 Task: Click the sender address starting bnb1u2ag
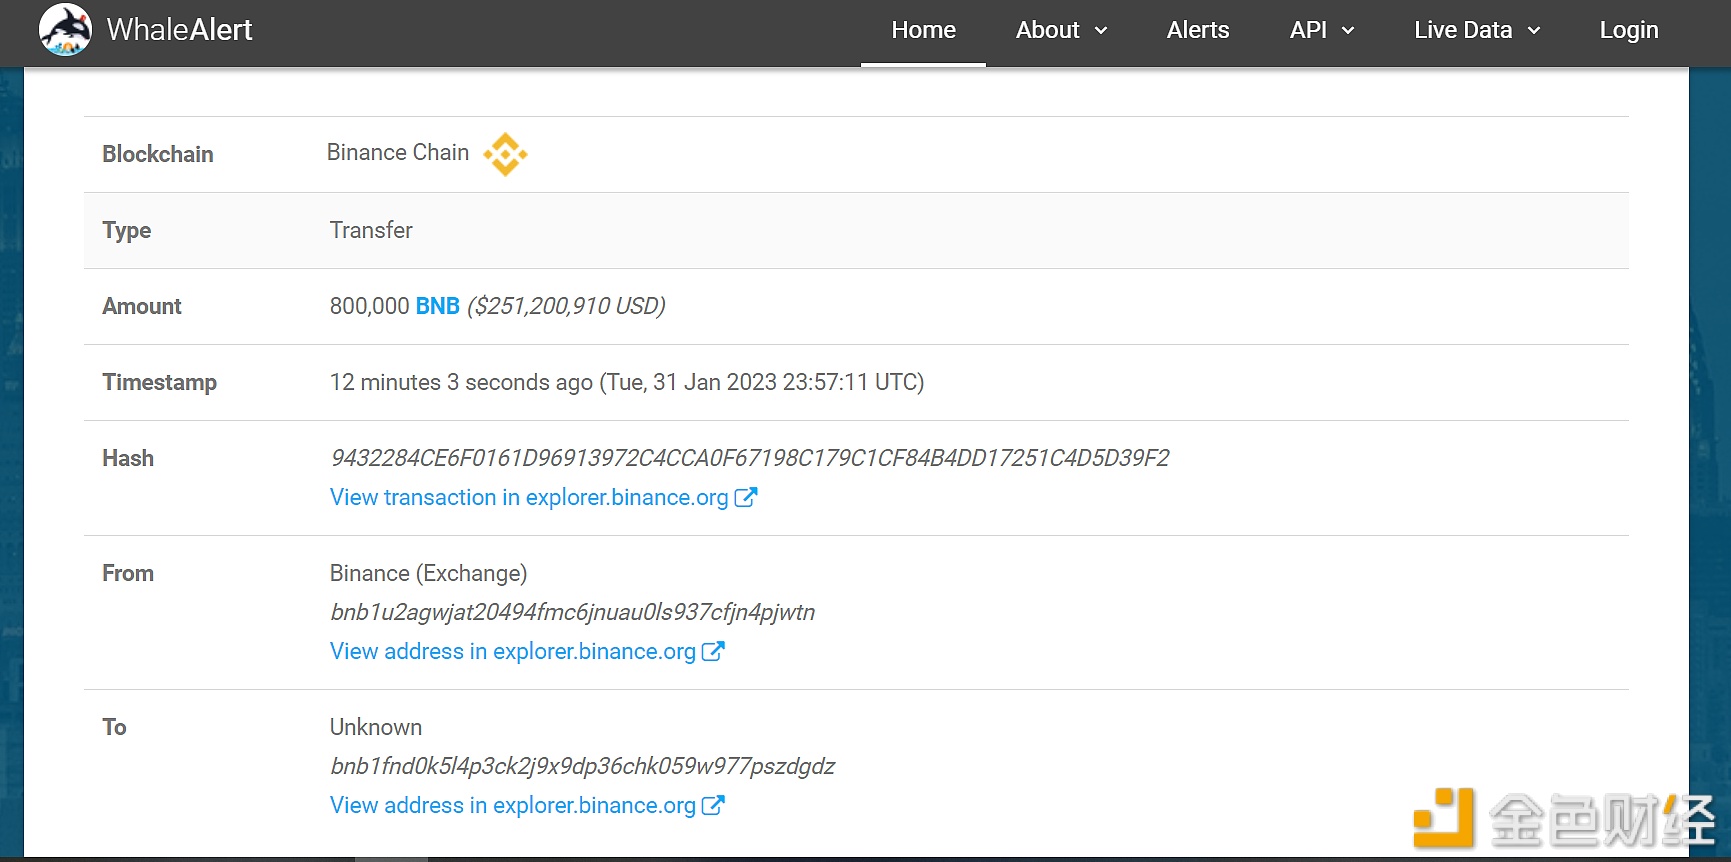pos(572,612)
